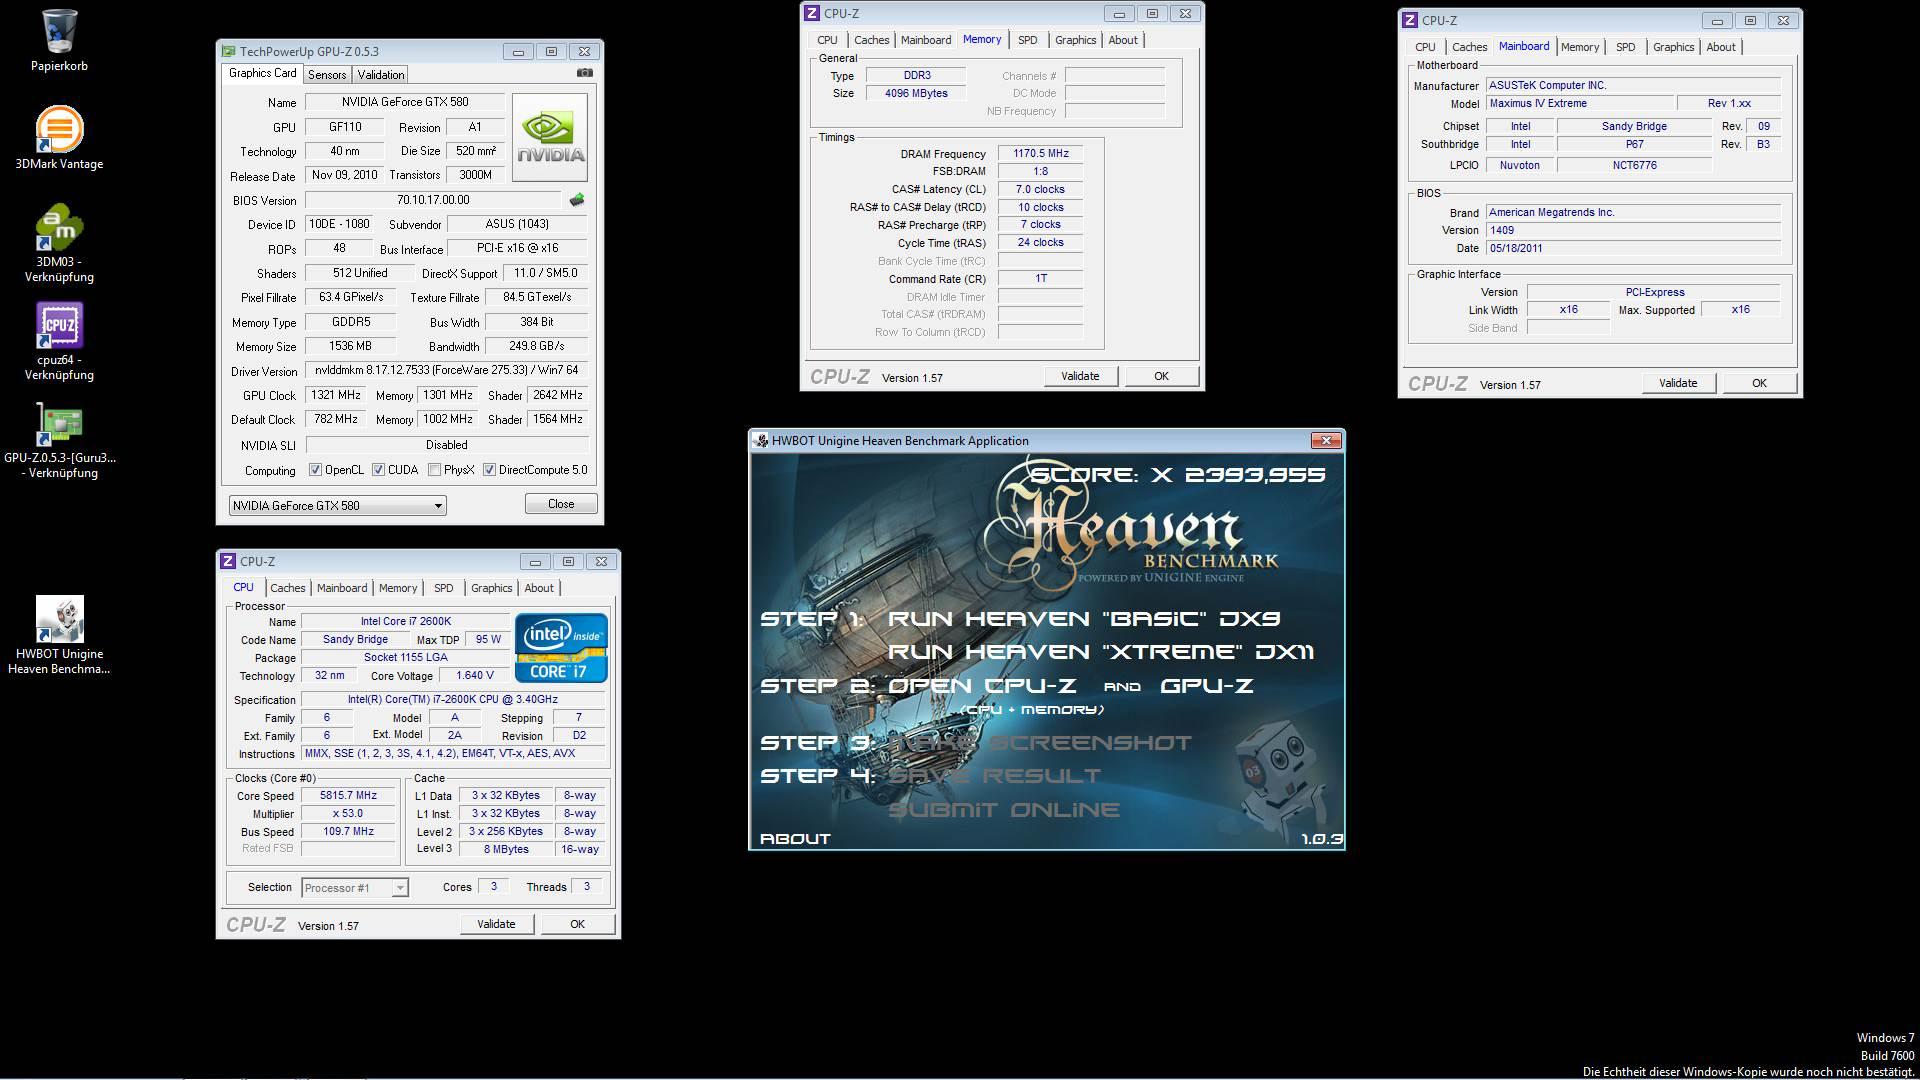The width and height of the screenshot is (1920, 1080).
Task: Click the BIOS date 05/18/2011
Action: pos(1633,248)
